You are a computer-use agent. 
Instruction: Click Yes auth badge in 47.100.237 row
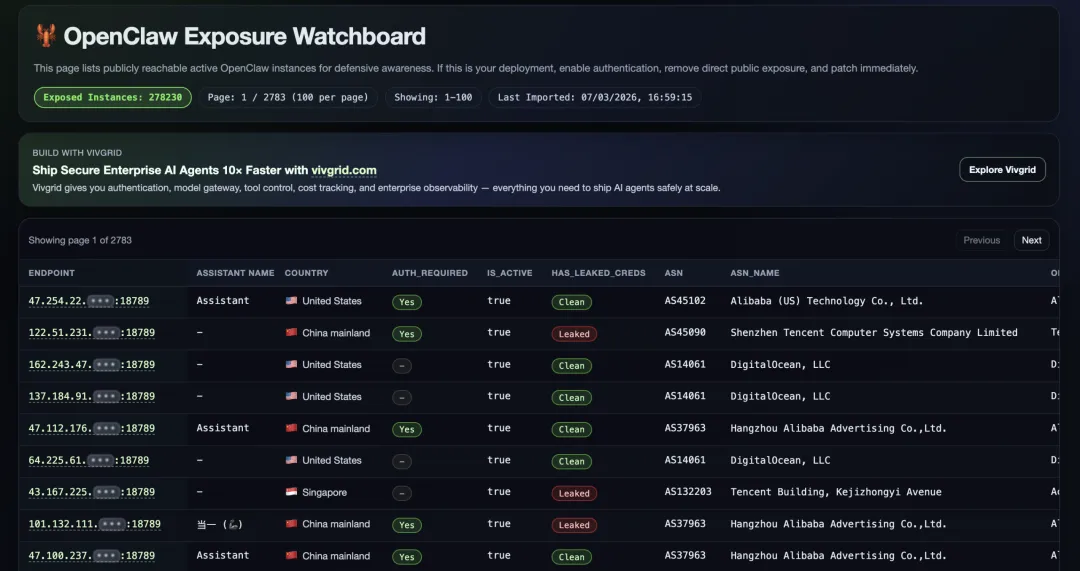(407, 557)
